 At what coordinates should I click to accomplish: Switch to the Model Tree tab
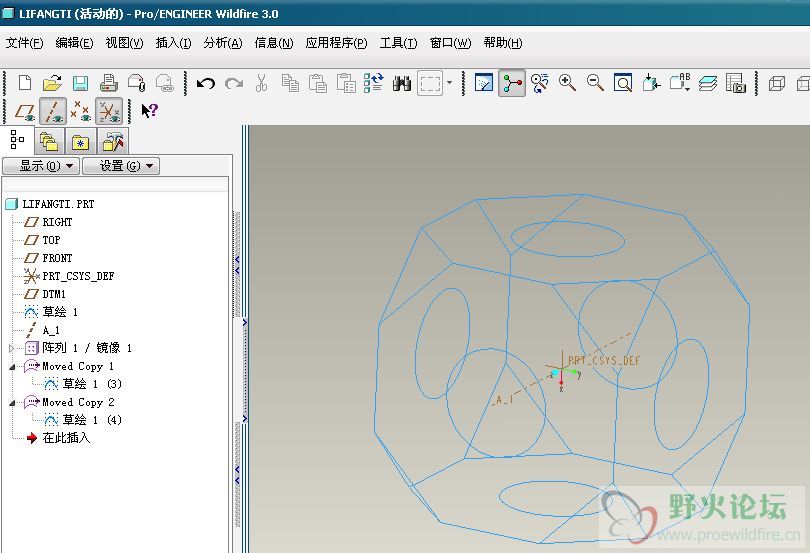pyautogui.click(x=18, y=140)
